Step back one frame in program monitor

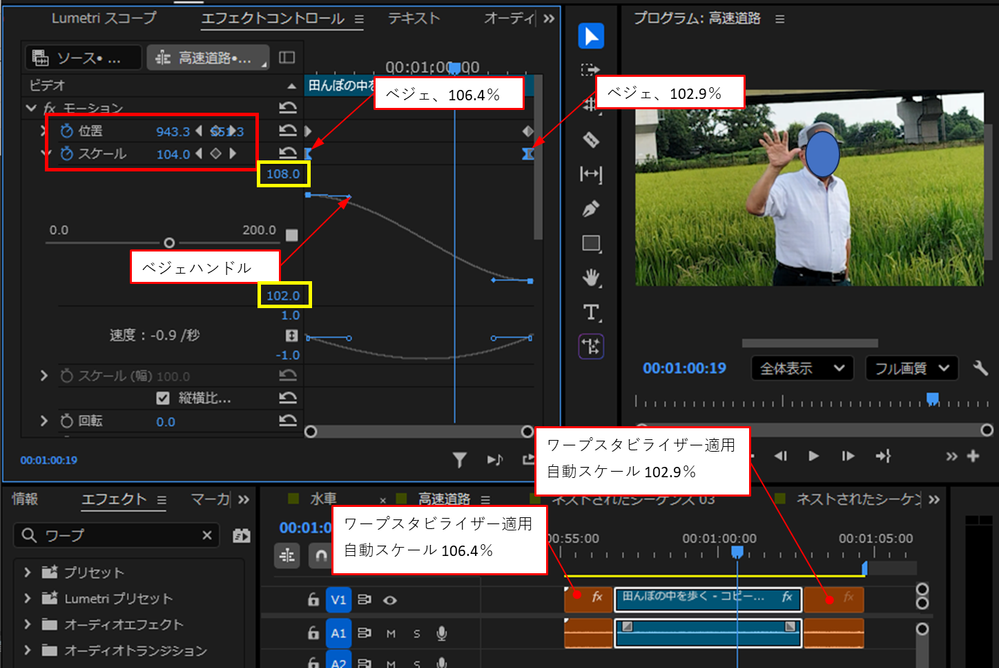tap(780, 456)
